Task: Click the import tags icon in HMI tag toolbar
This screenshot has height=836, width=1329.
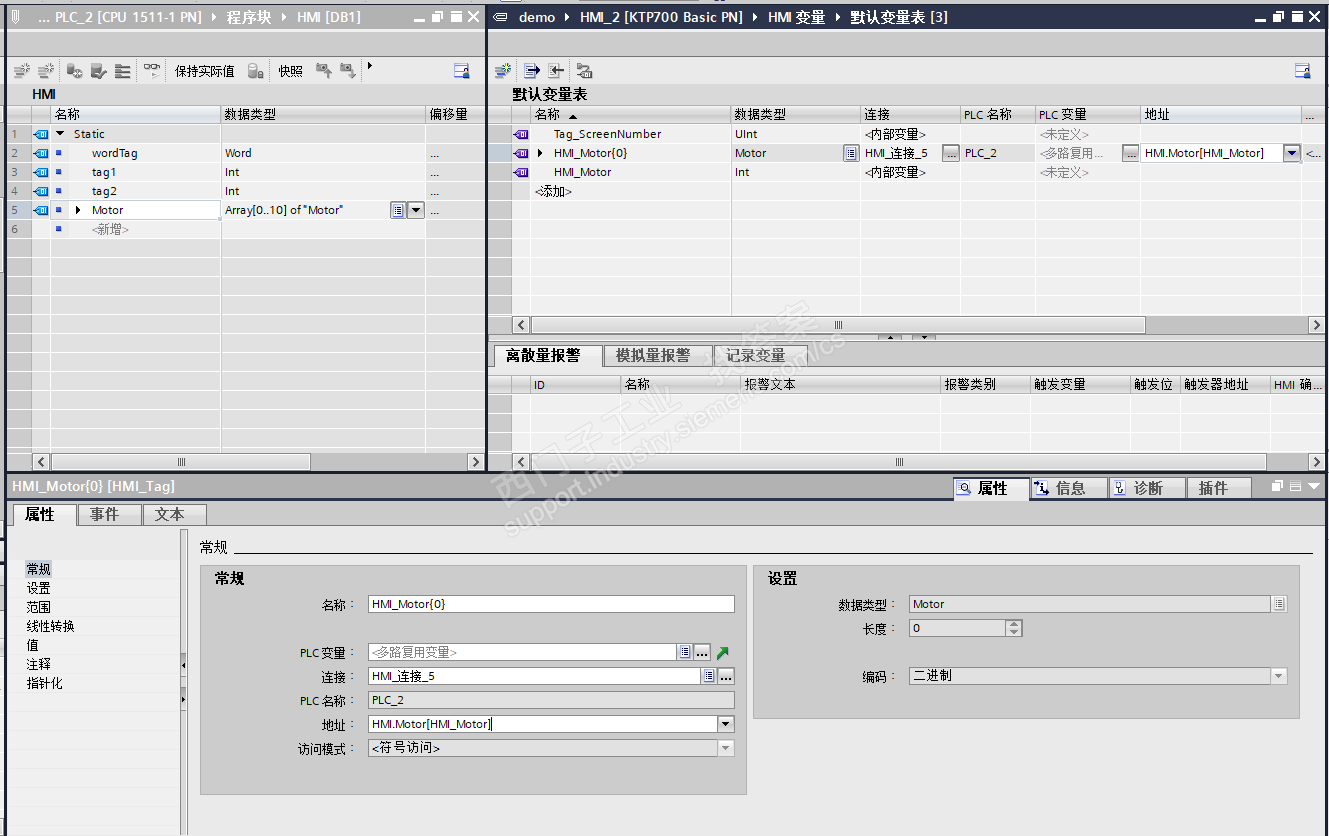Action: 556,71
